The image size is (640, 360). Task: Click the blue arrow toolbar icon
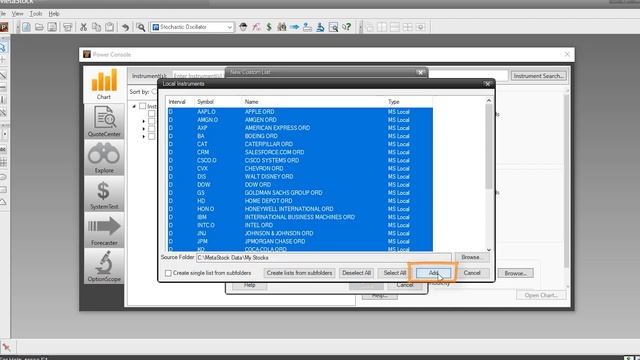294,27
